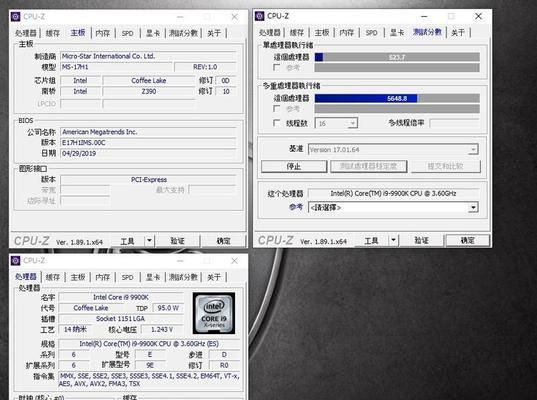Open 参考 processor selection dropdown
This screenshot has height=400, width=537.
393,207
